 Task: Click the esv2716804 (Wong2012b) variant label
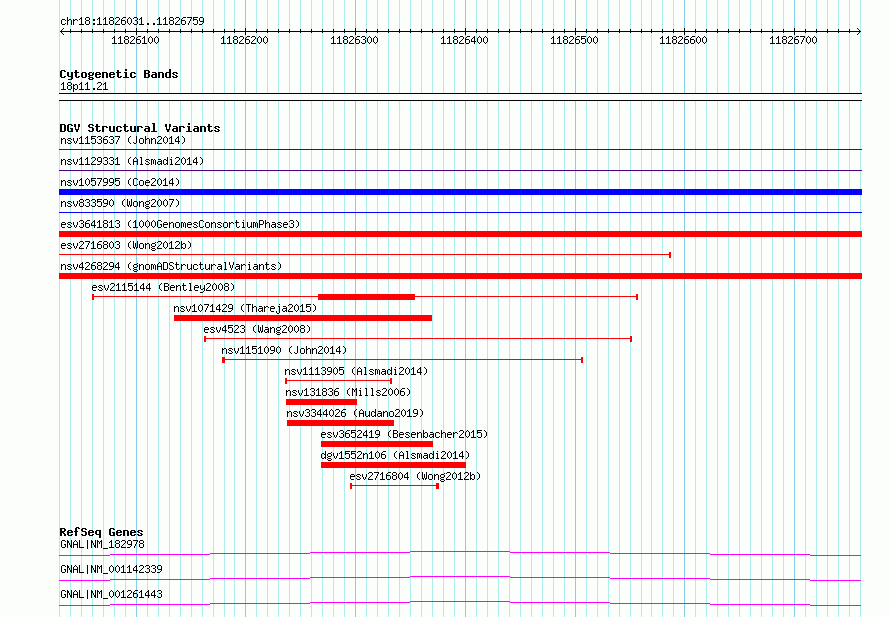(415, 476)
